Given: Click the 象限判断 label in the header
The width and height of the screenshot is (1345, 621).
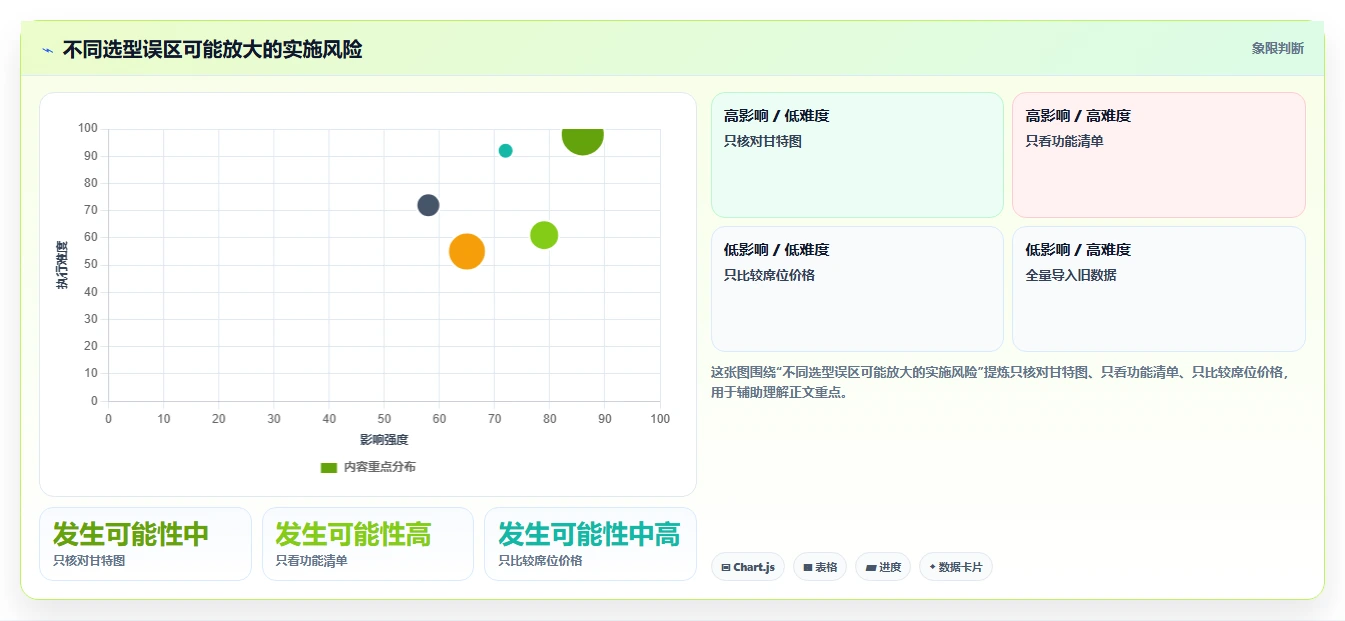Looking at the screenshot, I should pos(1277,48).
